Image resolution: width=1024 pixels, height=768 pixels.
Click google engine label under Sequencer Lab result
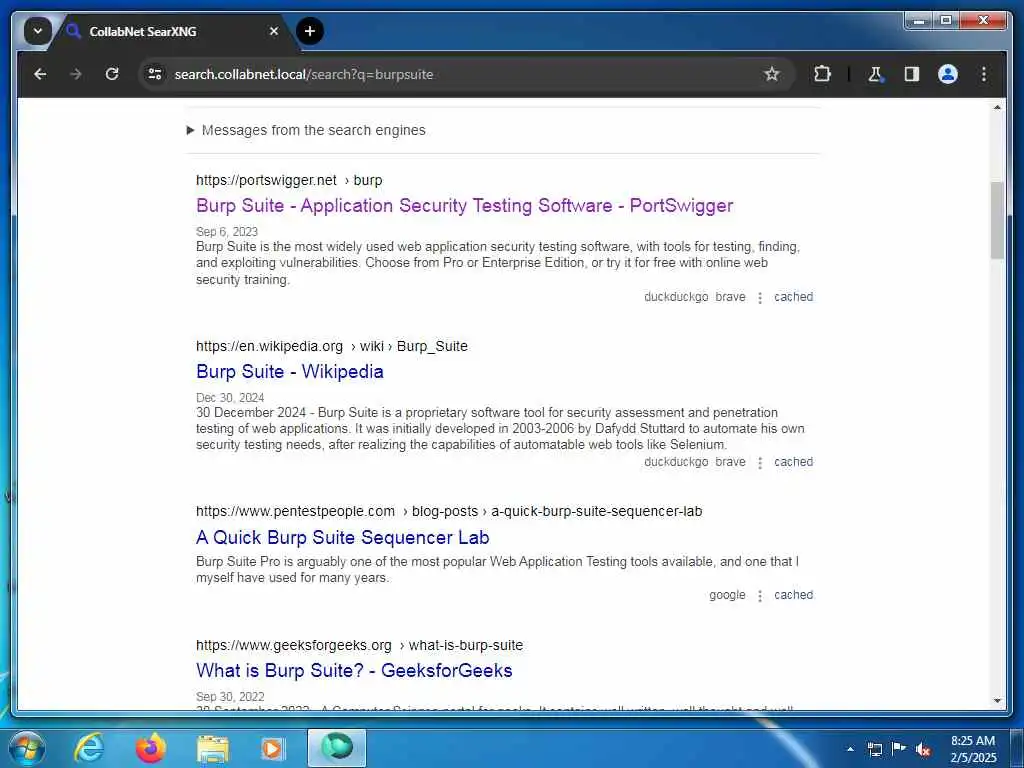point(728,595)
